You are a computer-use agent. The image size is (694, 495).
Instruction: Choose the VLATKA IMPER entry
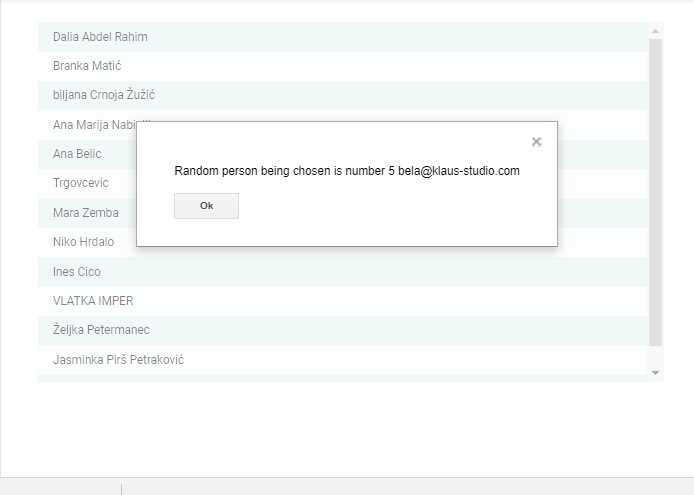(93, 301)
